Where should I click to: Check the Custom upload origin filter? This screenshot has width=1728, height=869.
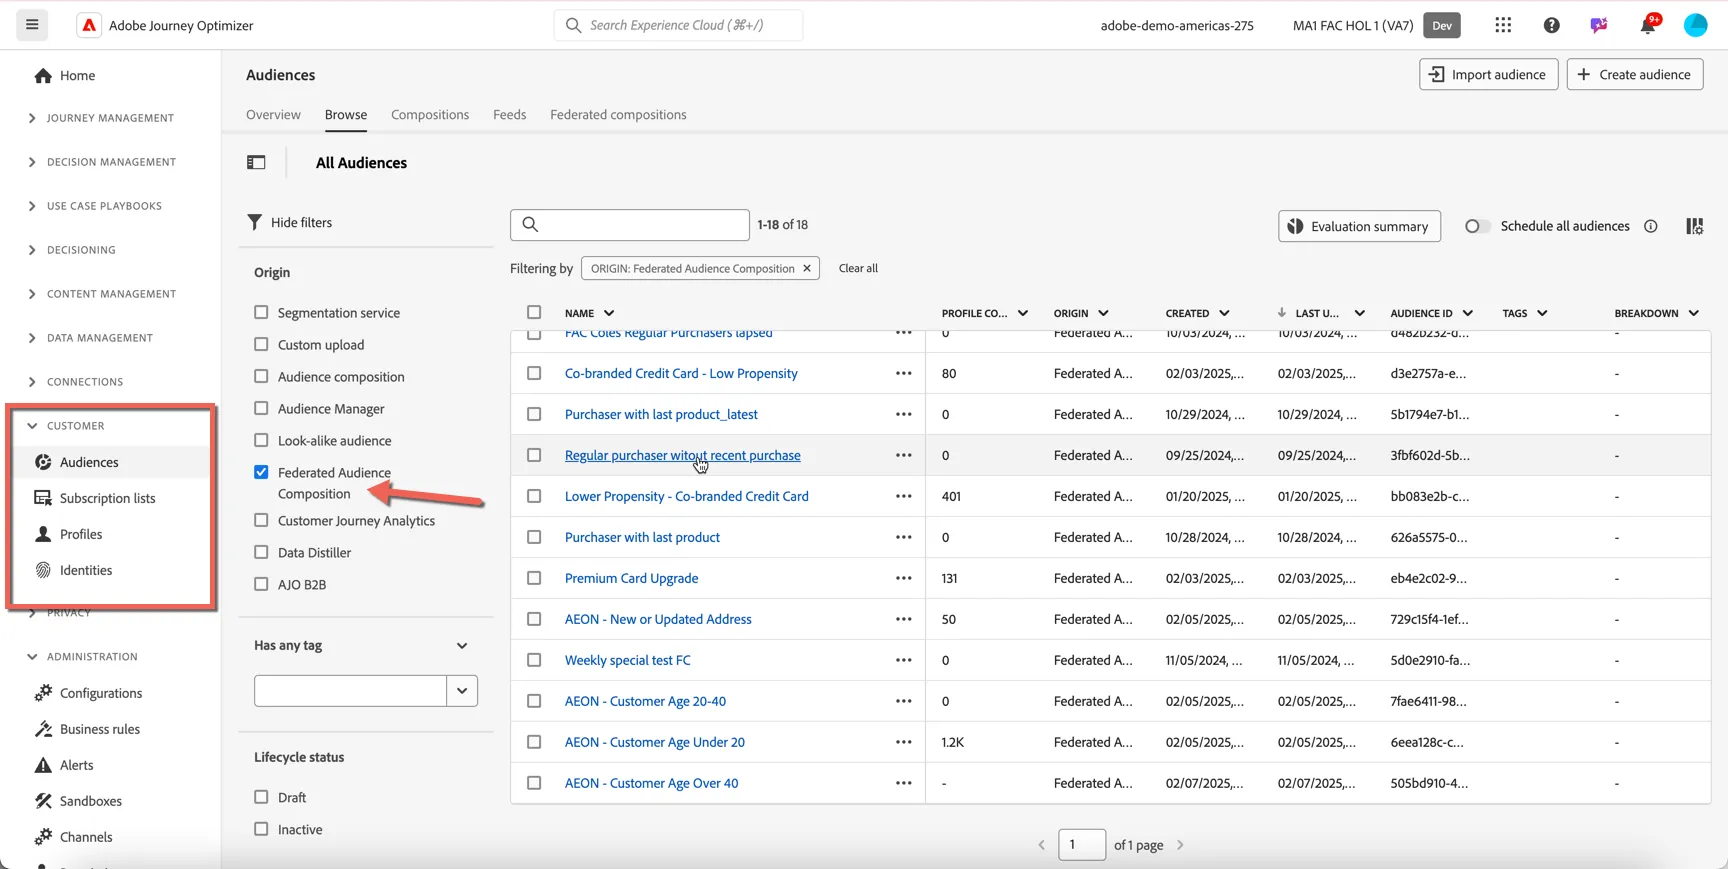click(x=261, y=344)
